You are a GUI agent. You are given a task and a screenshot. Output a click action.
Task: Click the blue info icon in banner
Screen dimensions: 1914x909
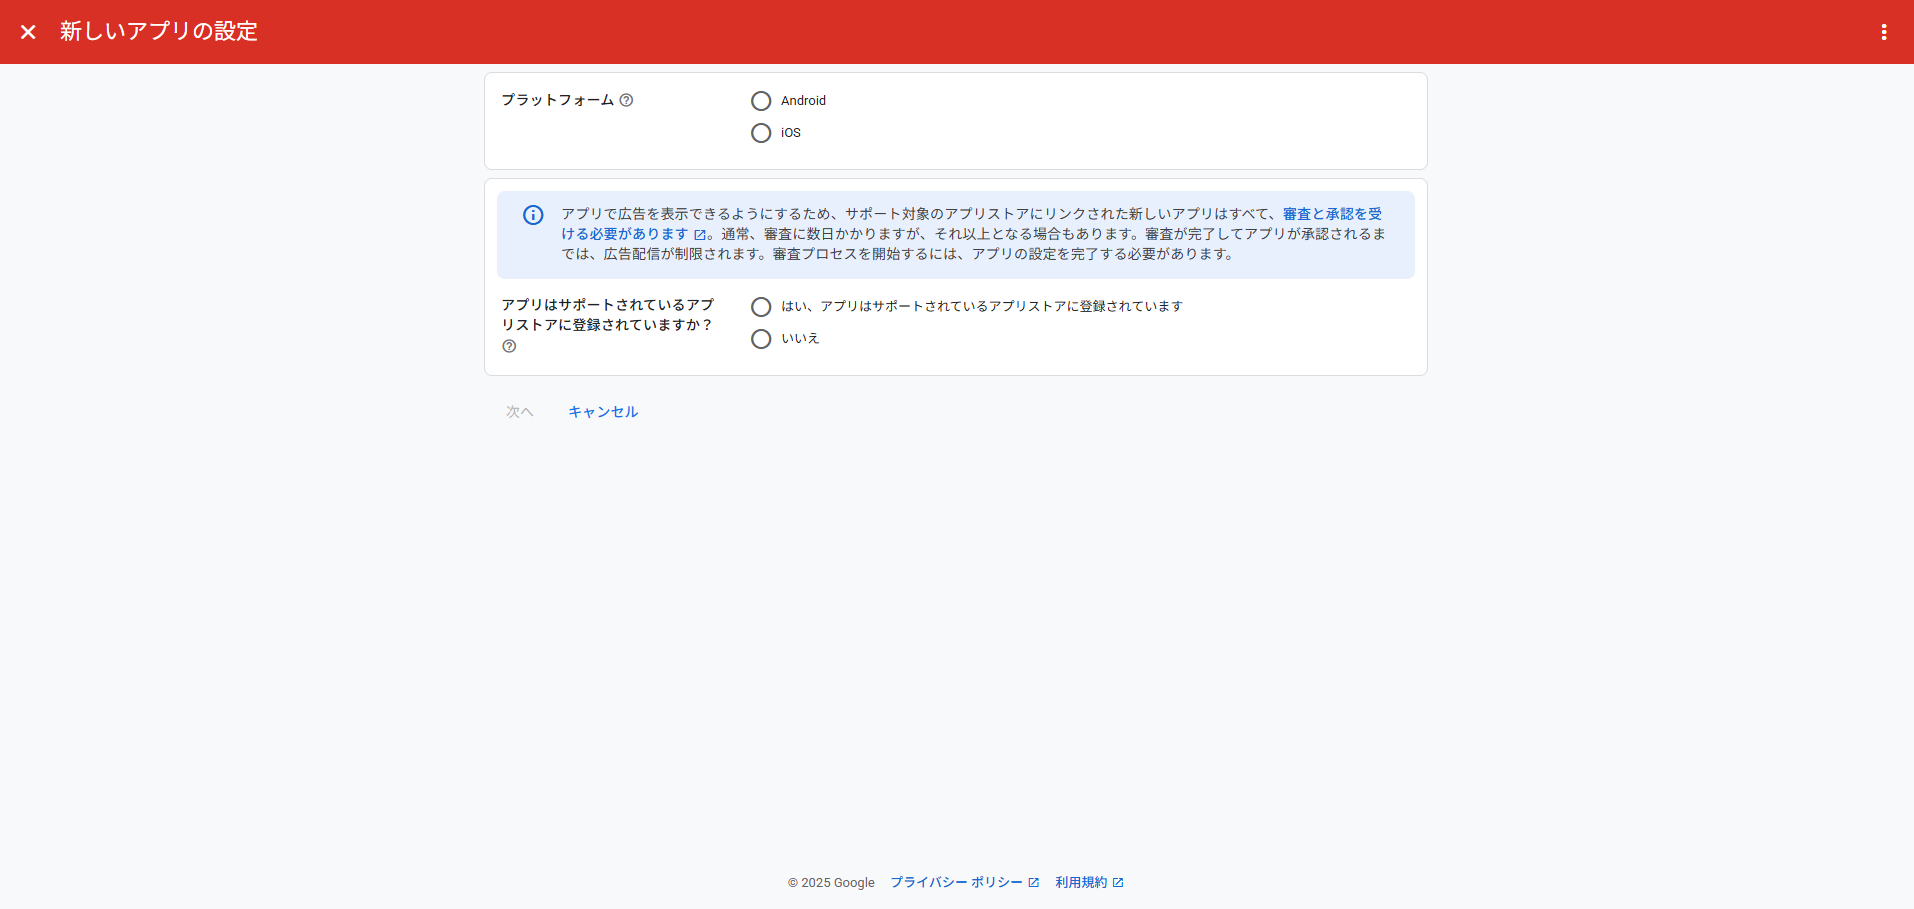pyautogui.click(x=533, y=215)
